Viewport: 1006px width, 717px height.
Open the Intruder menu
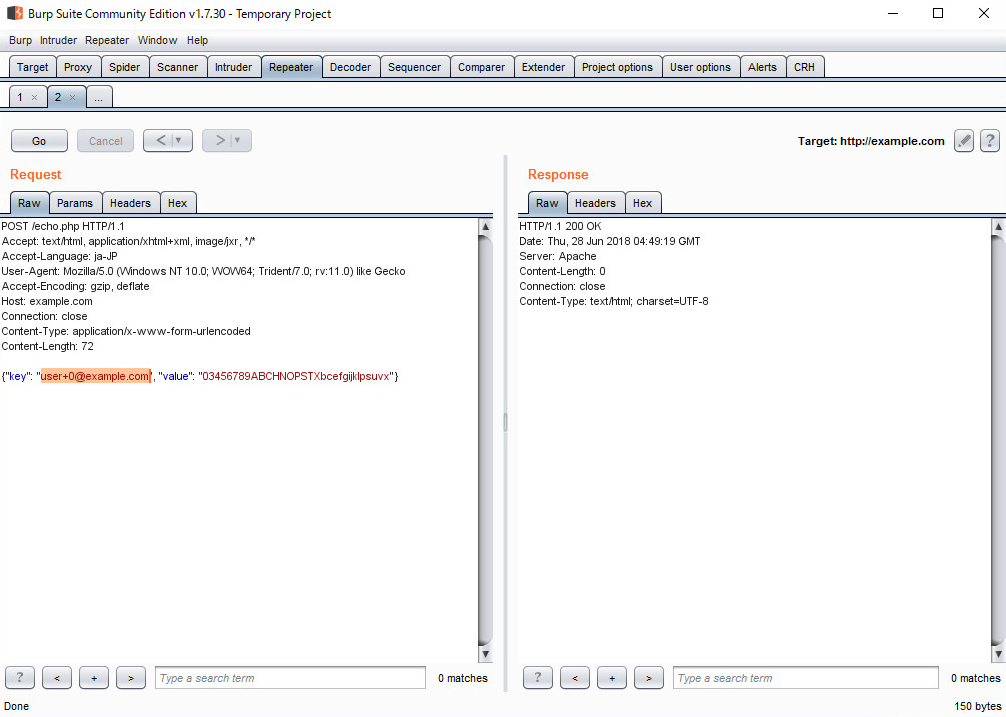coord(58,40)
